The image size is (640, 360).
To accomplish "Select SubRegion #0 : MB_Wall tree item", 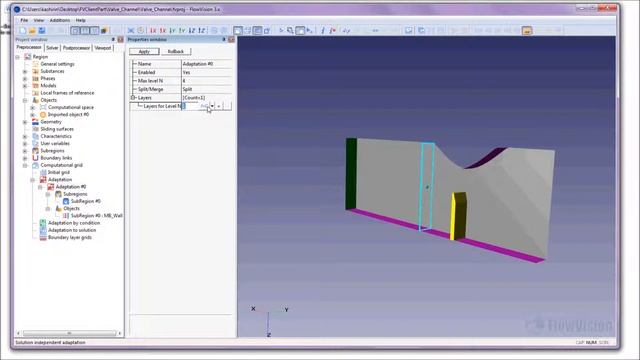I will click(x=97, y=216).
